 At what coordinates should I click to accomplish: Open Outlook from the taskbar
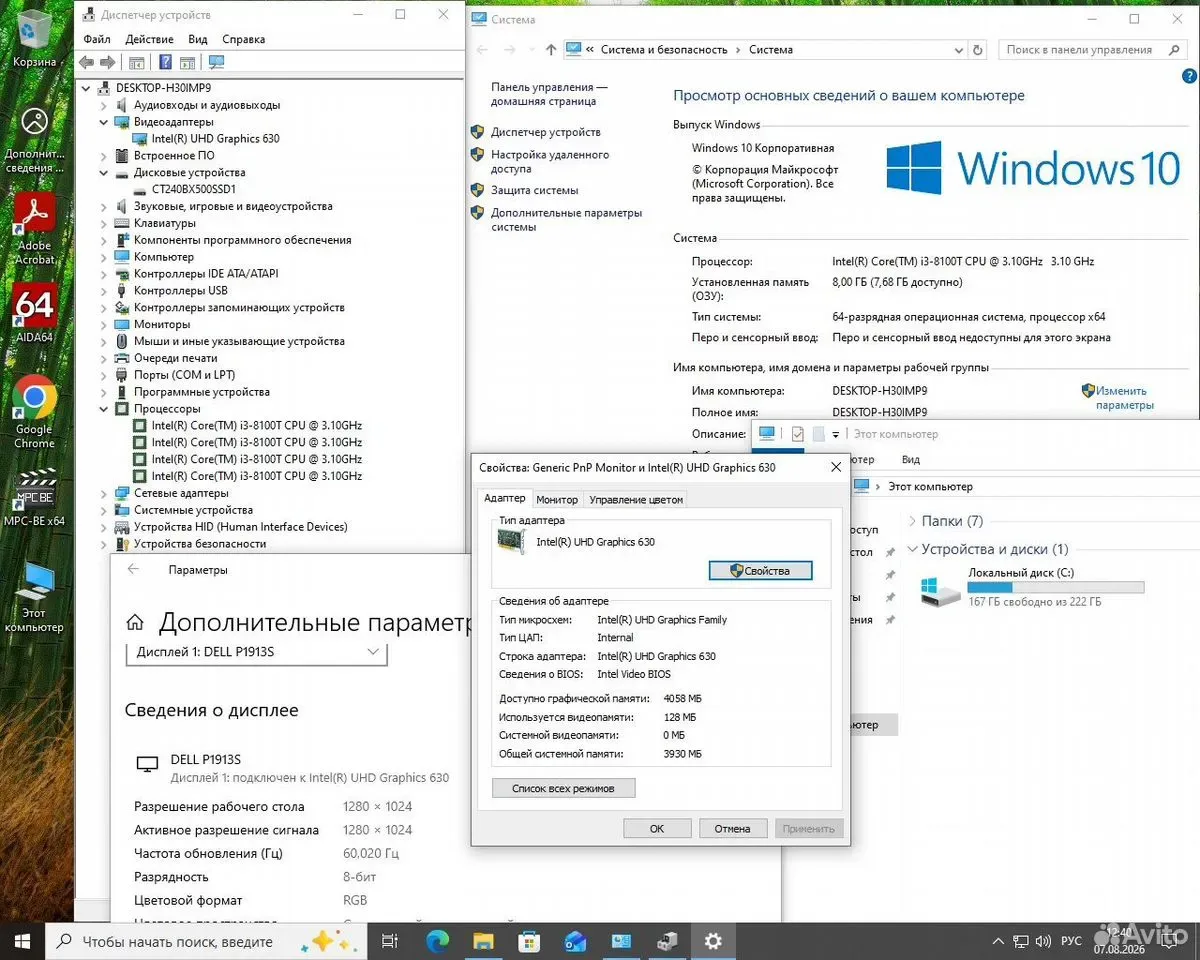tap(575, 941)
